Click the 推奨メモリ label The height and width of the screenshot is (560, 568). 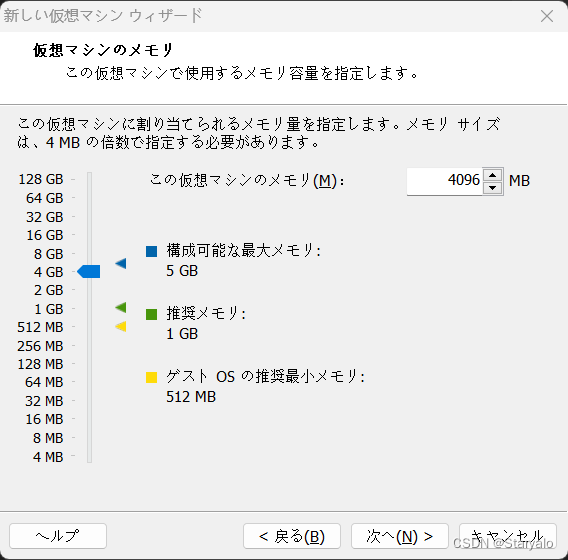[206, 313]
